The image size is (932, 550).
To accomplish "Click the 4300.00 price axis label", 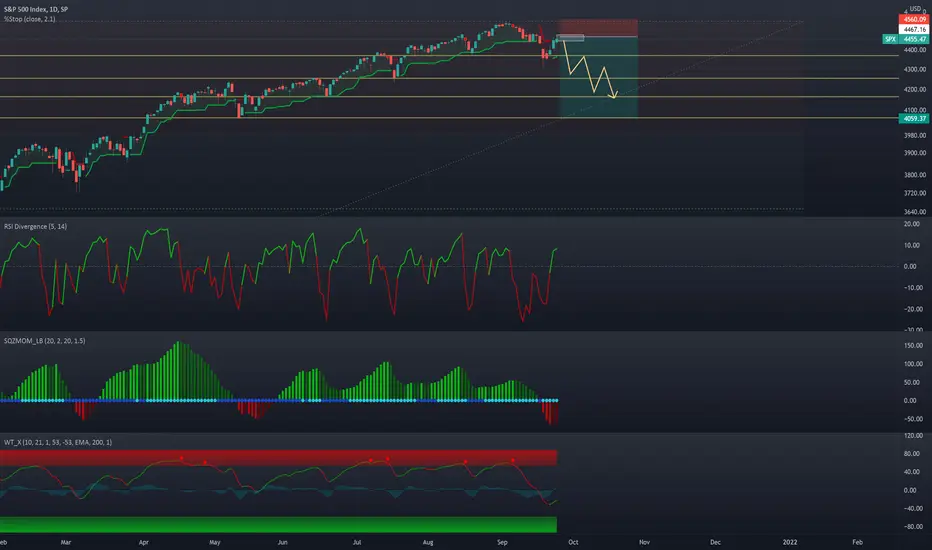I will 915,70.
